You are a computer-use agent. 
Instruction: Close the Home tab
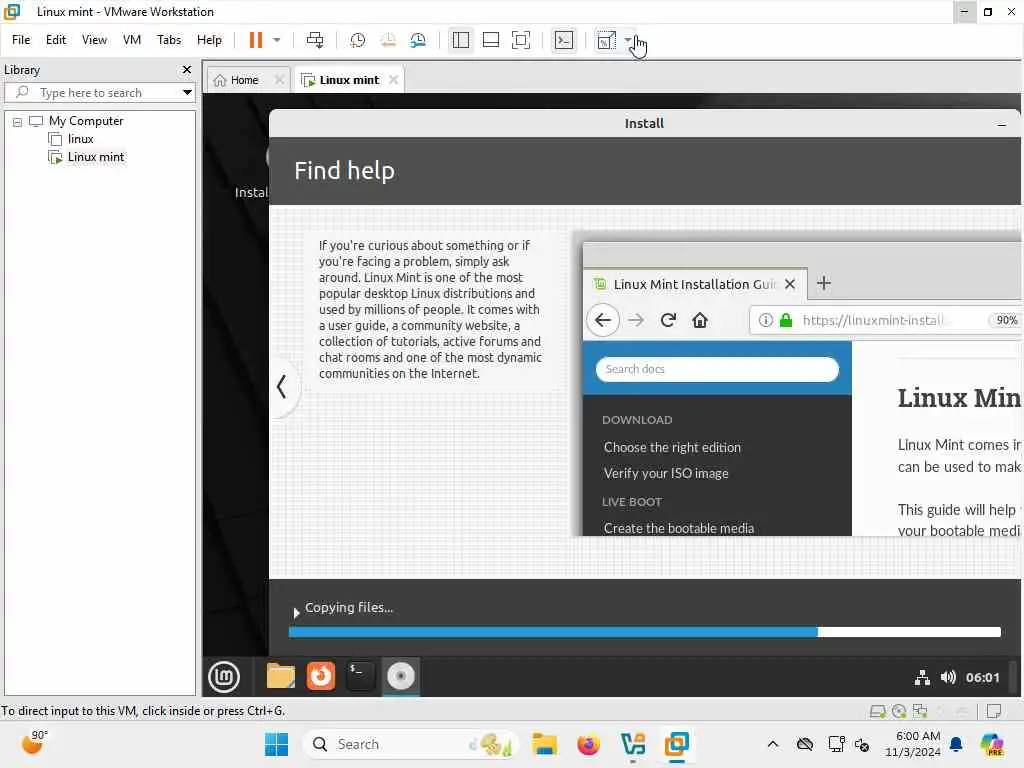coord(279,80)
